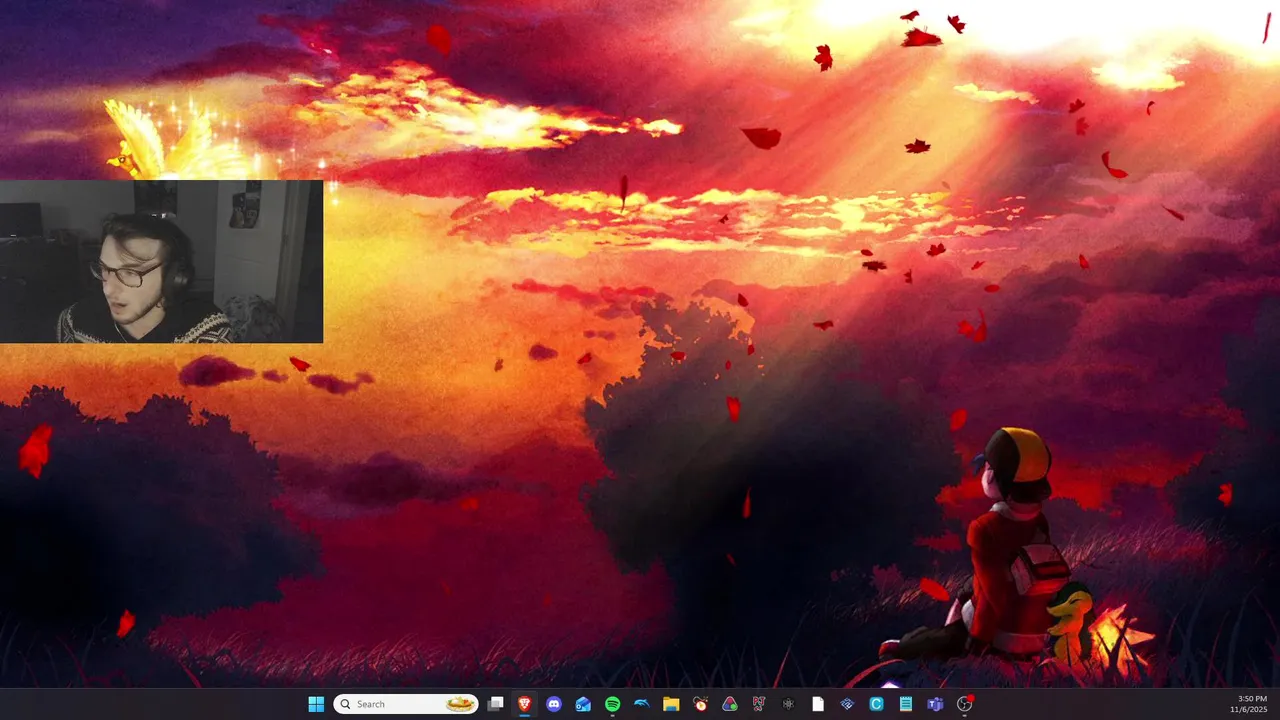Launch Dolphin emulator from the taskbar
This screenshot has height=720, width=1280.
642,704
